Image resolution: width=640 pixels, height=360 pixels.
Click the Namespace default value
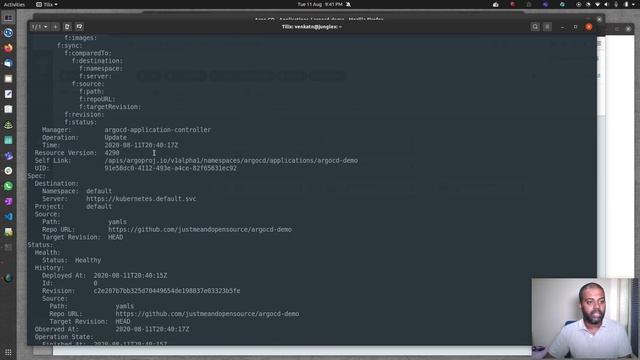point(99,191)
